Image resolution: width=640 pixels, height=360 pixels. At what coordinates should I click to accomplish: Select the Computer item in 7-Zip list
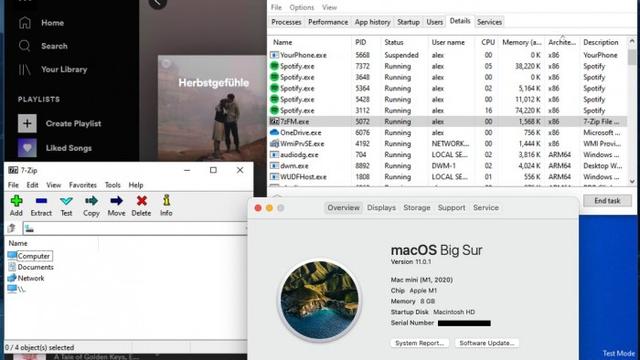click(30, 256)
